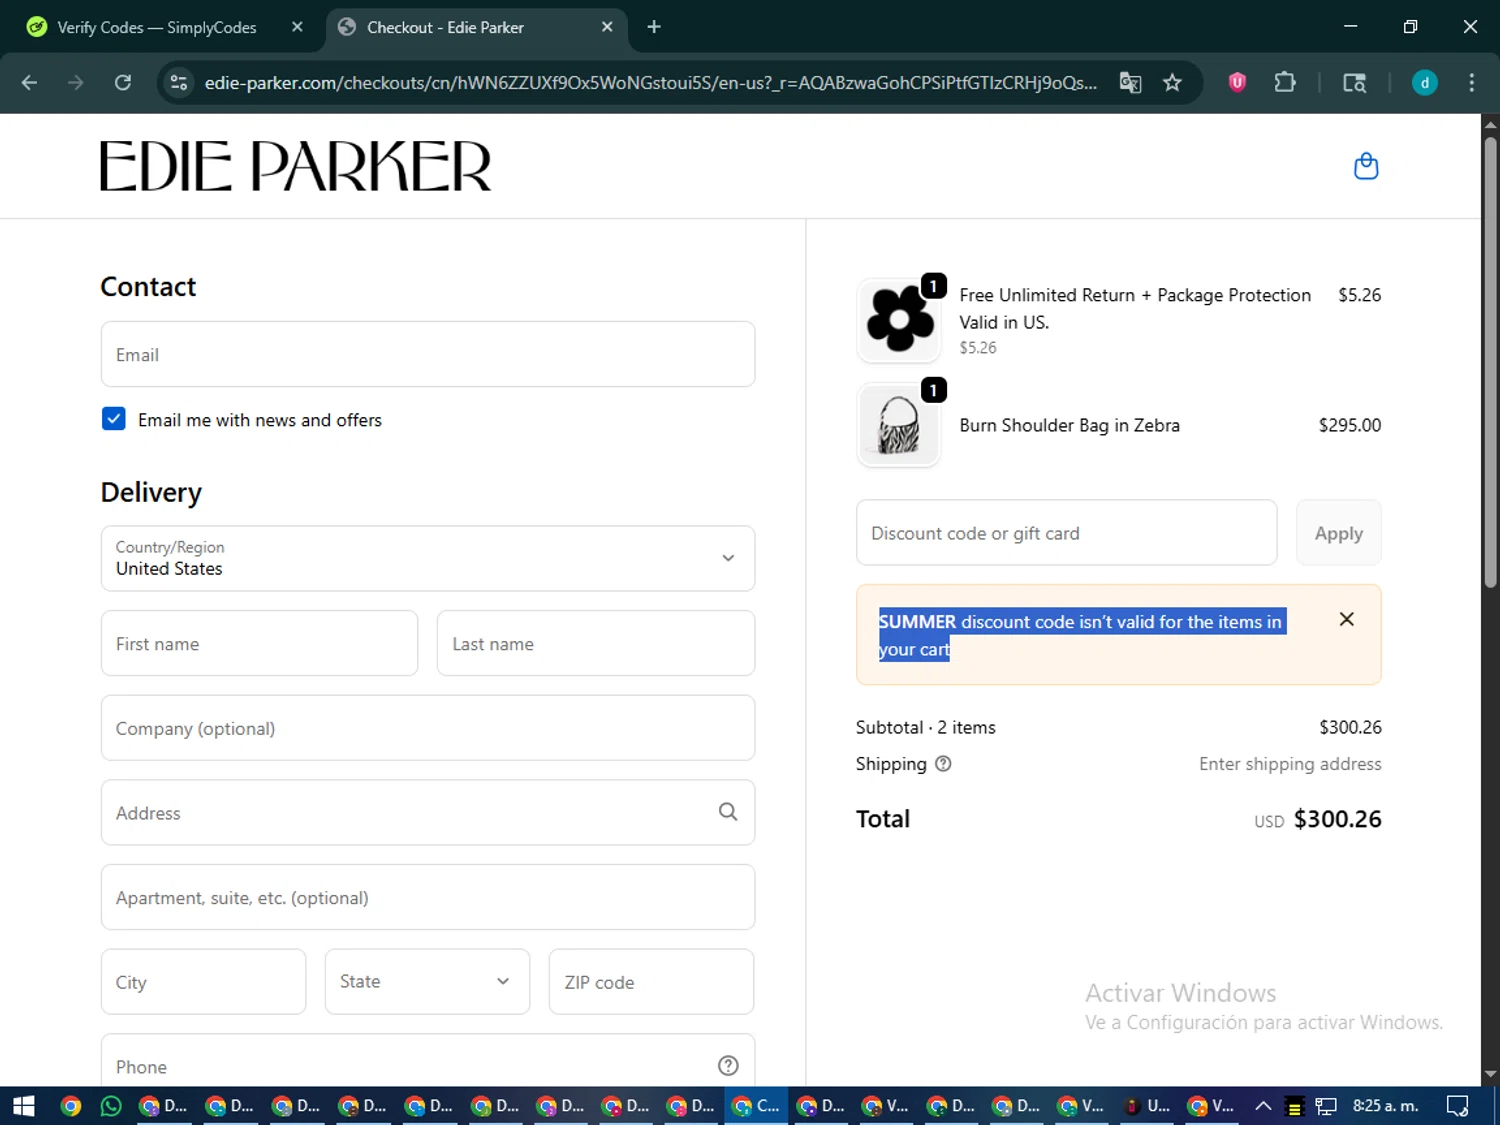Click the Email input field
The image size is (1500, 1125).
tap(428, 354)
